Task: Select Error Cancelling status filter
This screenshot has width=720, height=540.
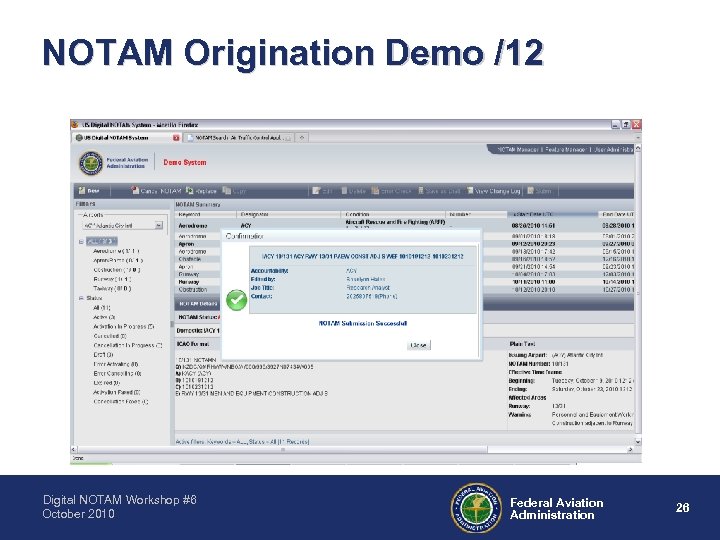Action: [x=117, y=373]
